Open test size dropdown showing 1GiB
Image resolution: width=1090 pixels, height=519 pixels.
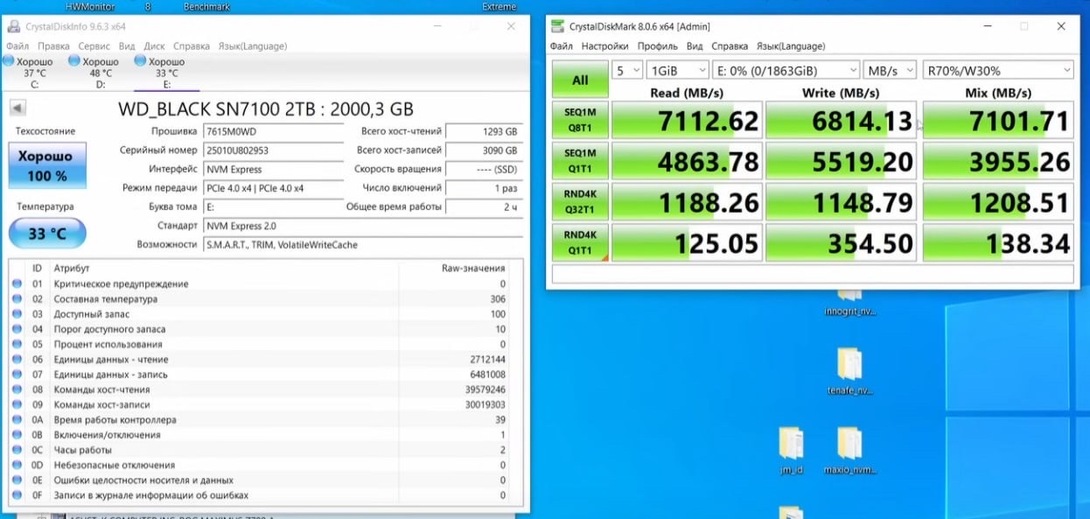[677, 70]
